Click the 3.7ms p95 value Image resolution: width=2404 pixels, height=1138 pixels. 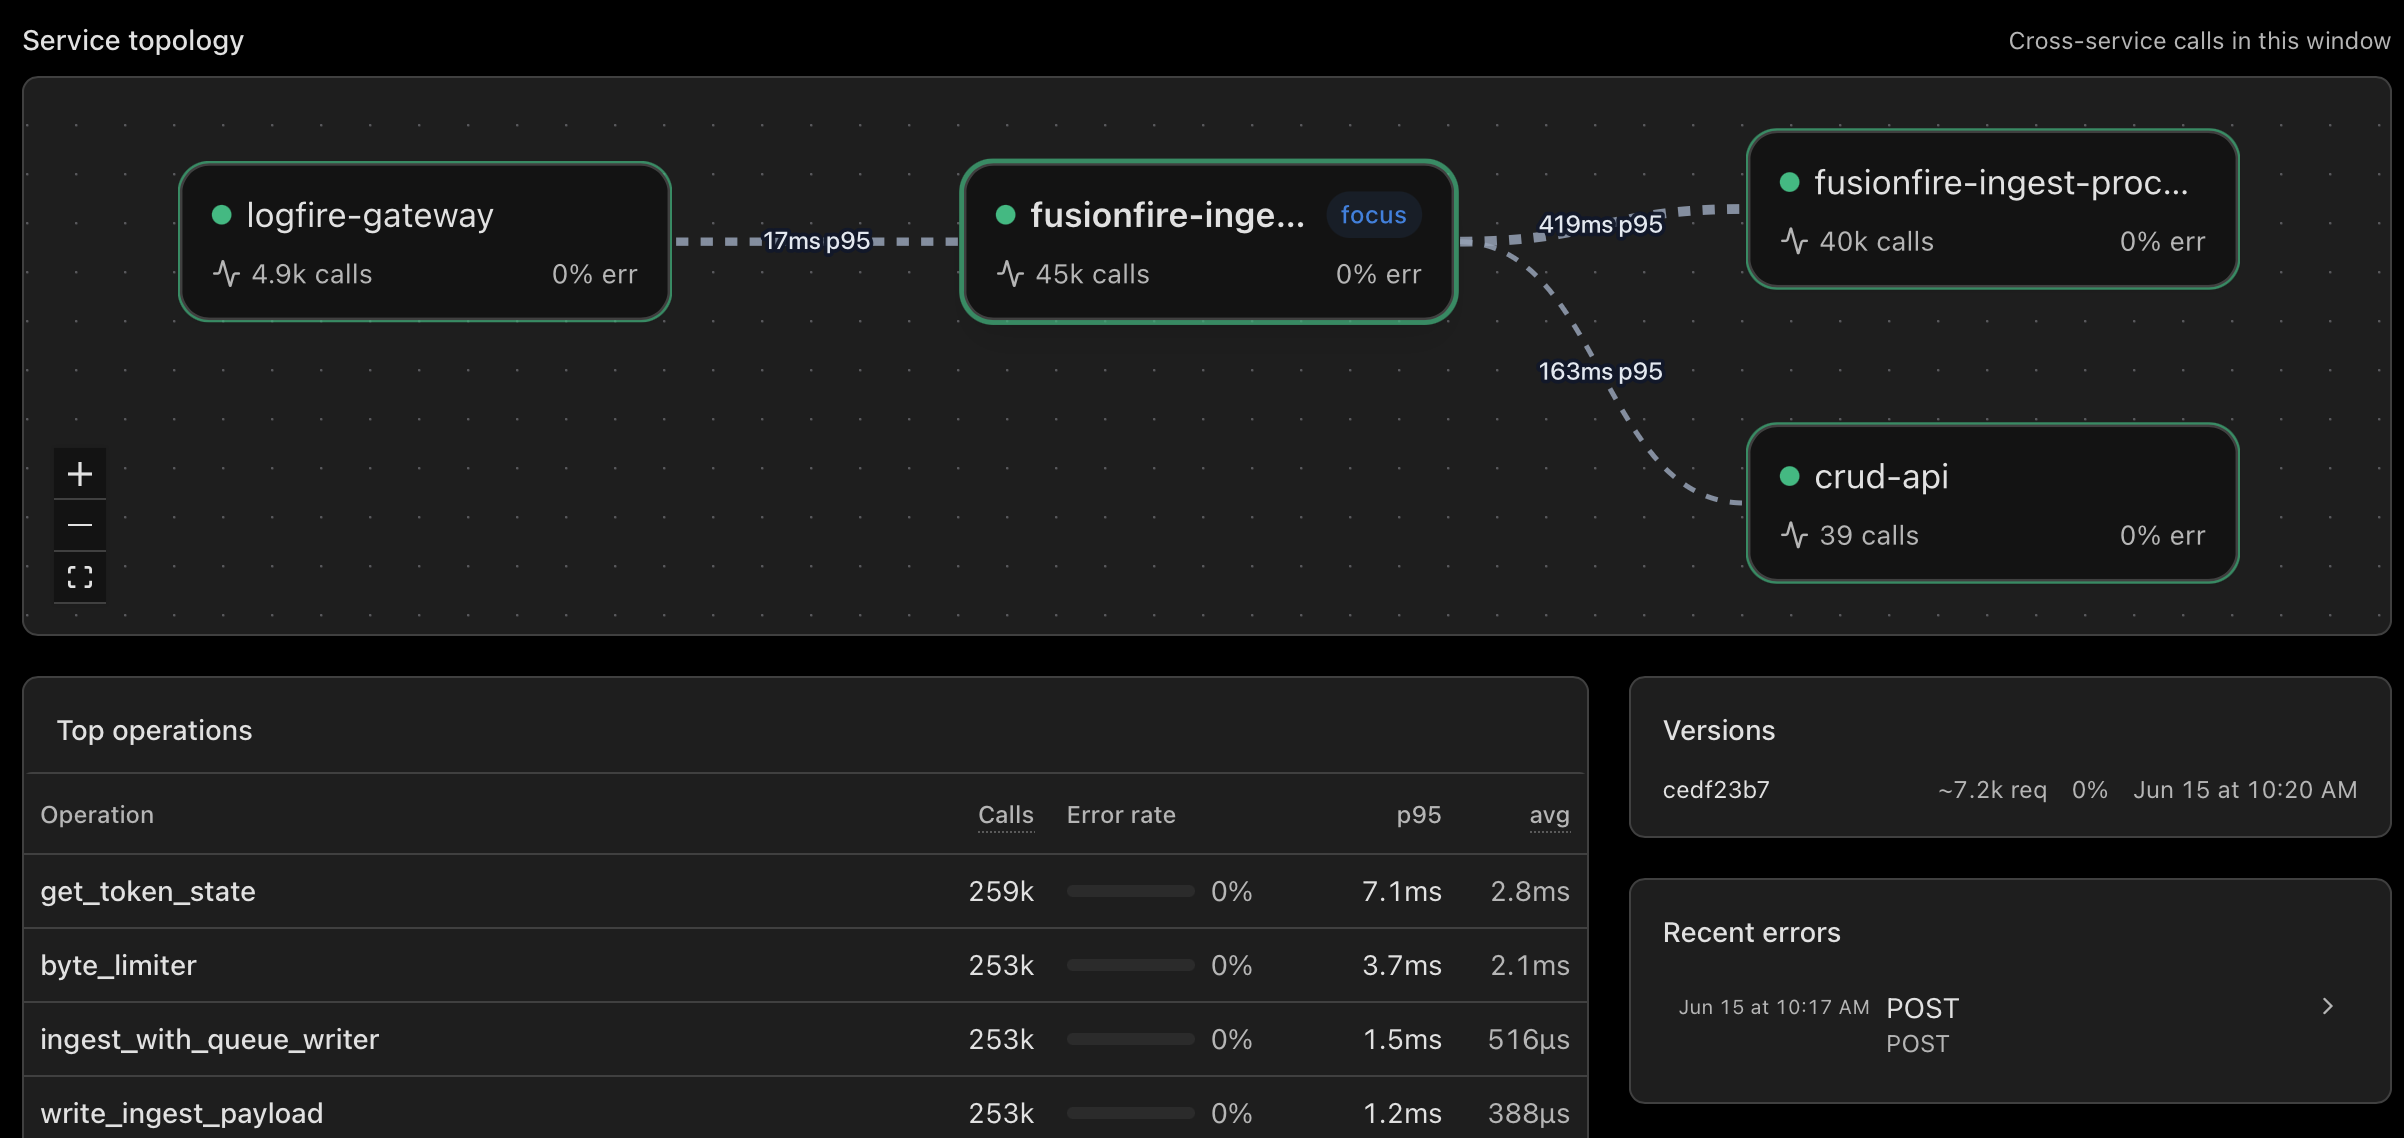pos(1402,965)
